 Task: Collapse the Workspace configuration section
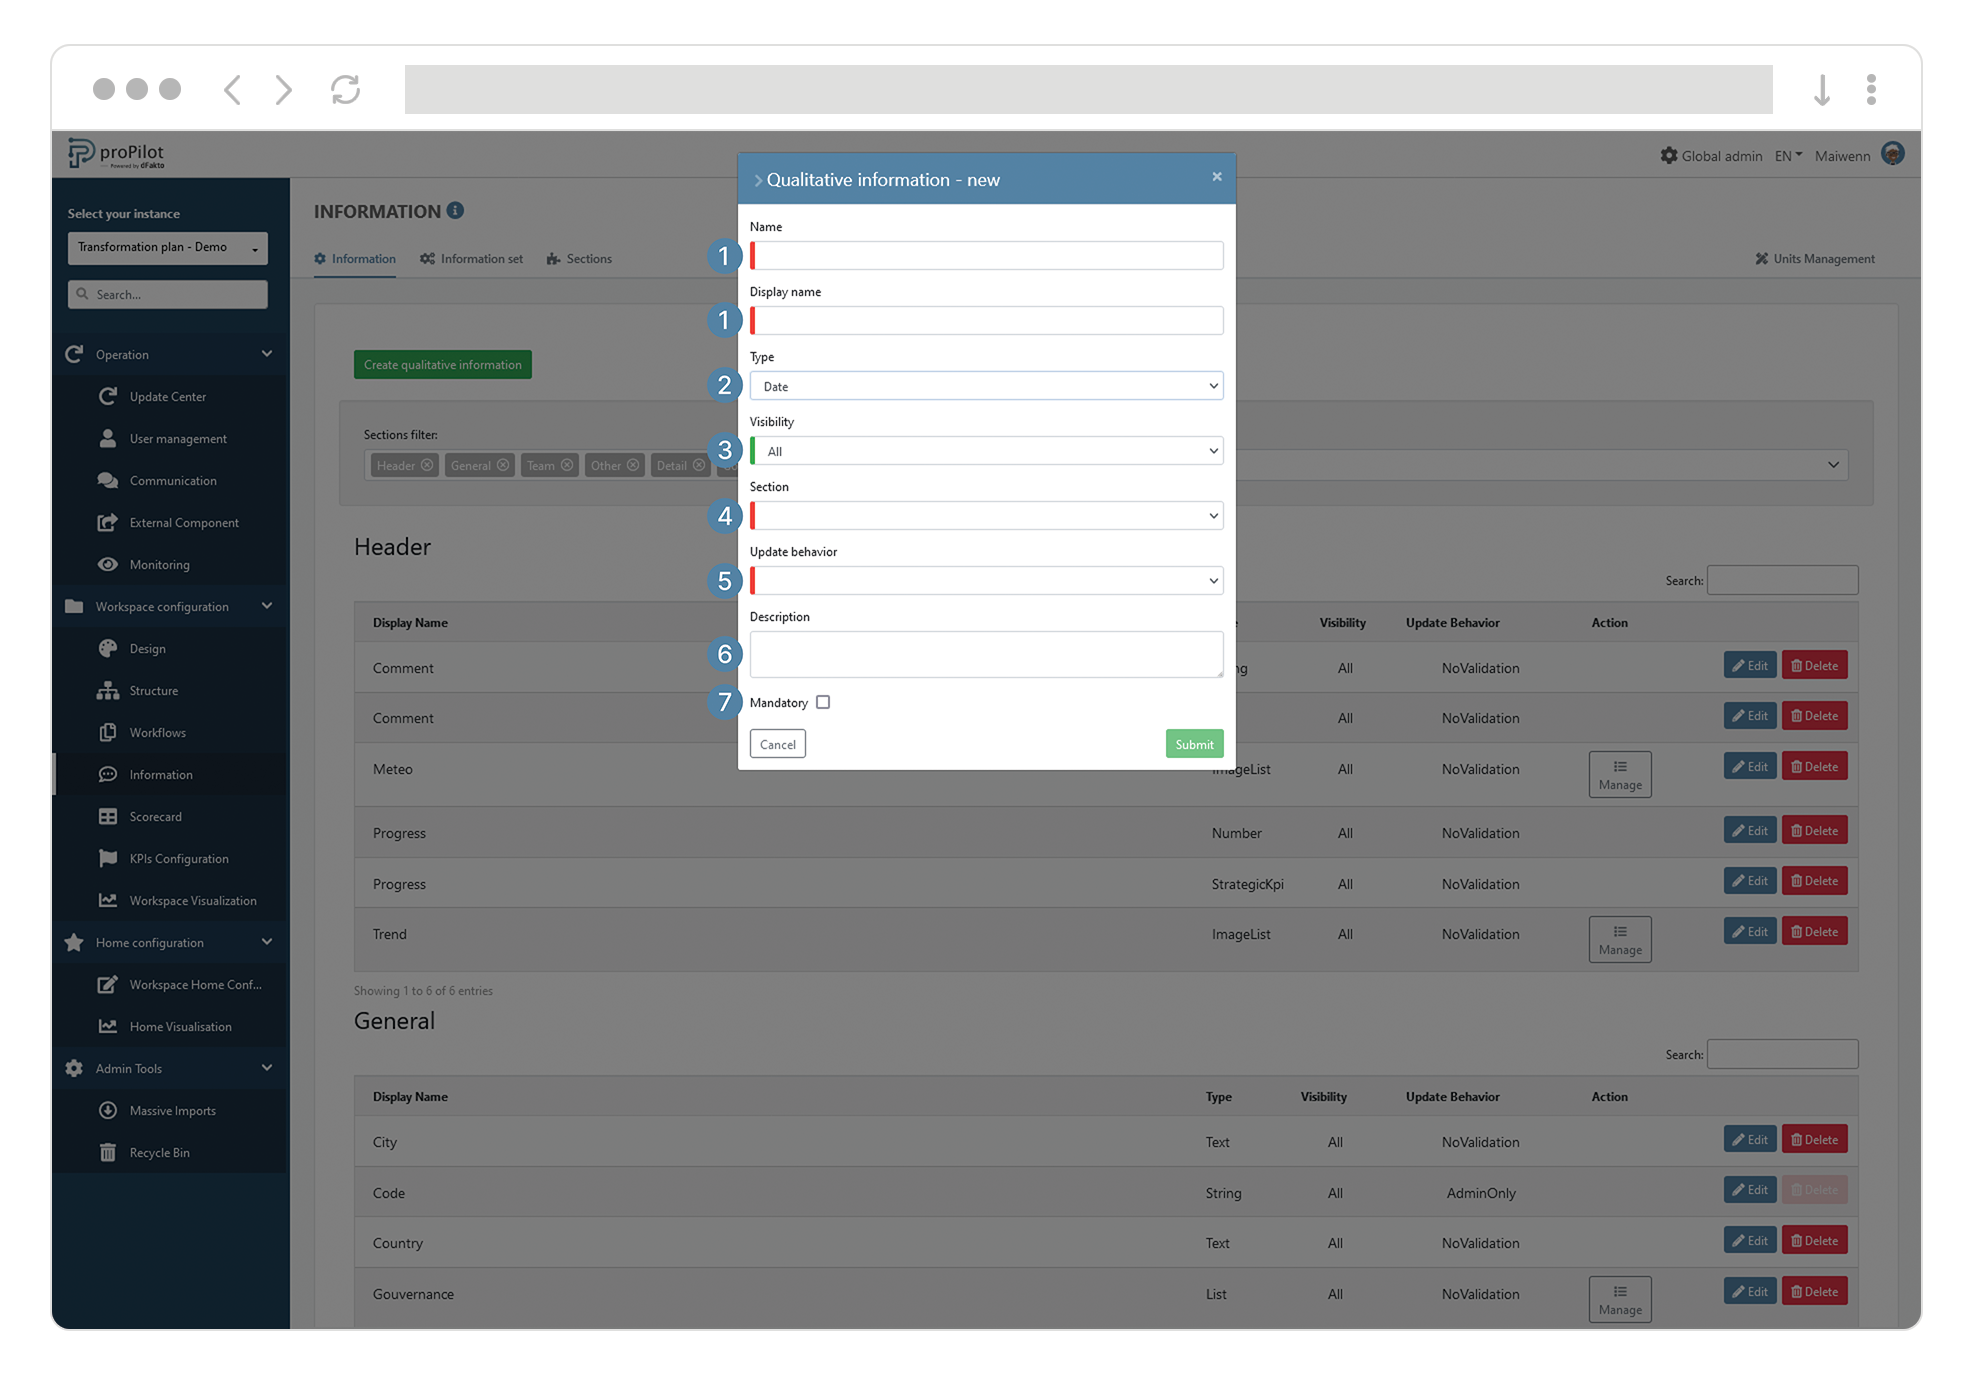[266, 606]
